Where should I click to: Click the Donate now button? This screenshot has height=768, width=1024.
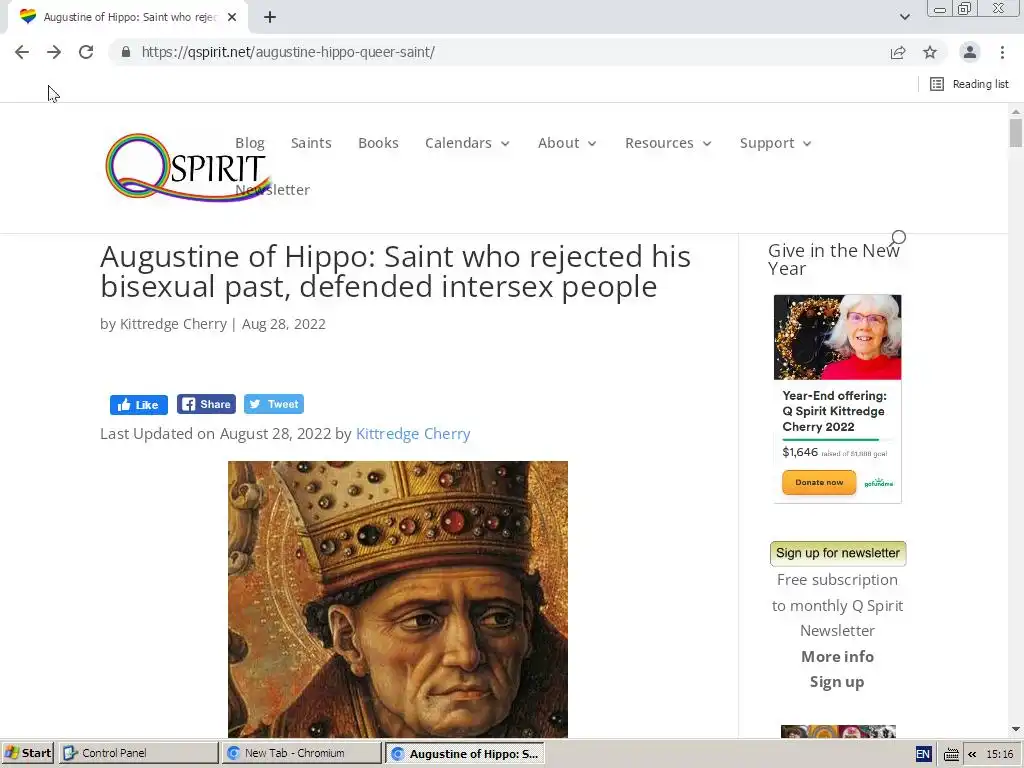(x=819, y=483)
